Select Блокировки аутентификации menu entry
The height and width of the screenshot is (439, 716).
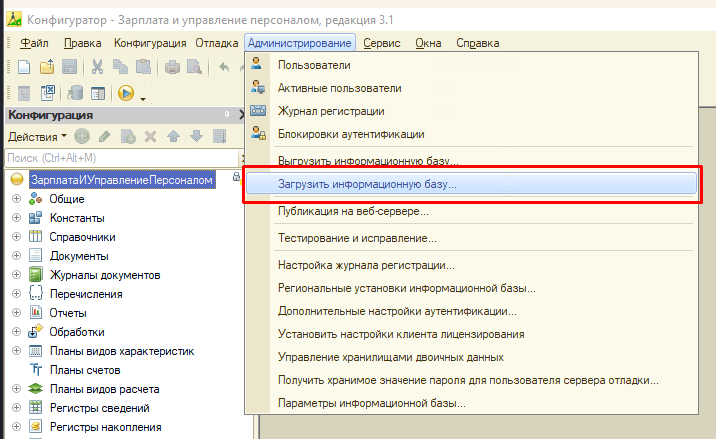[x=471, y=134]
